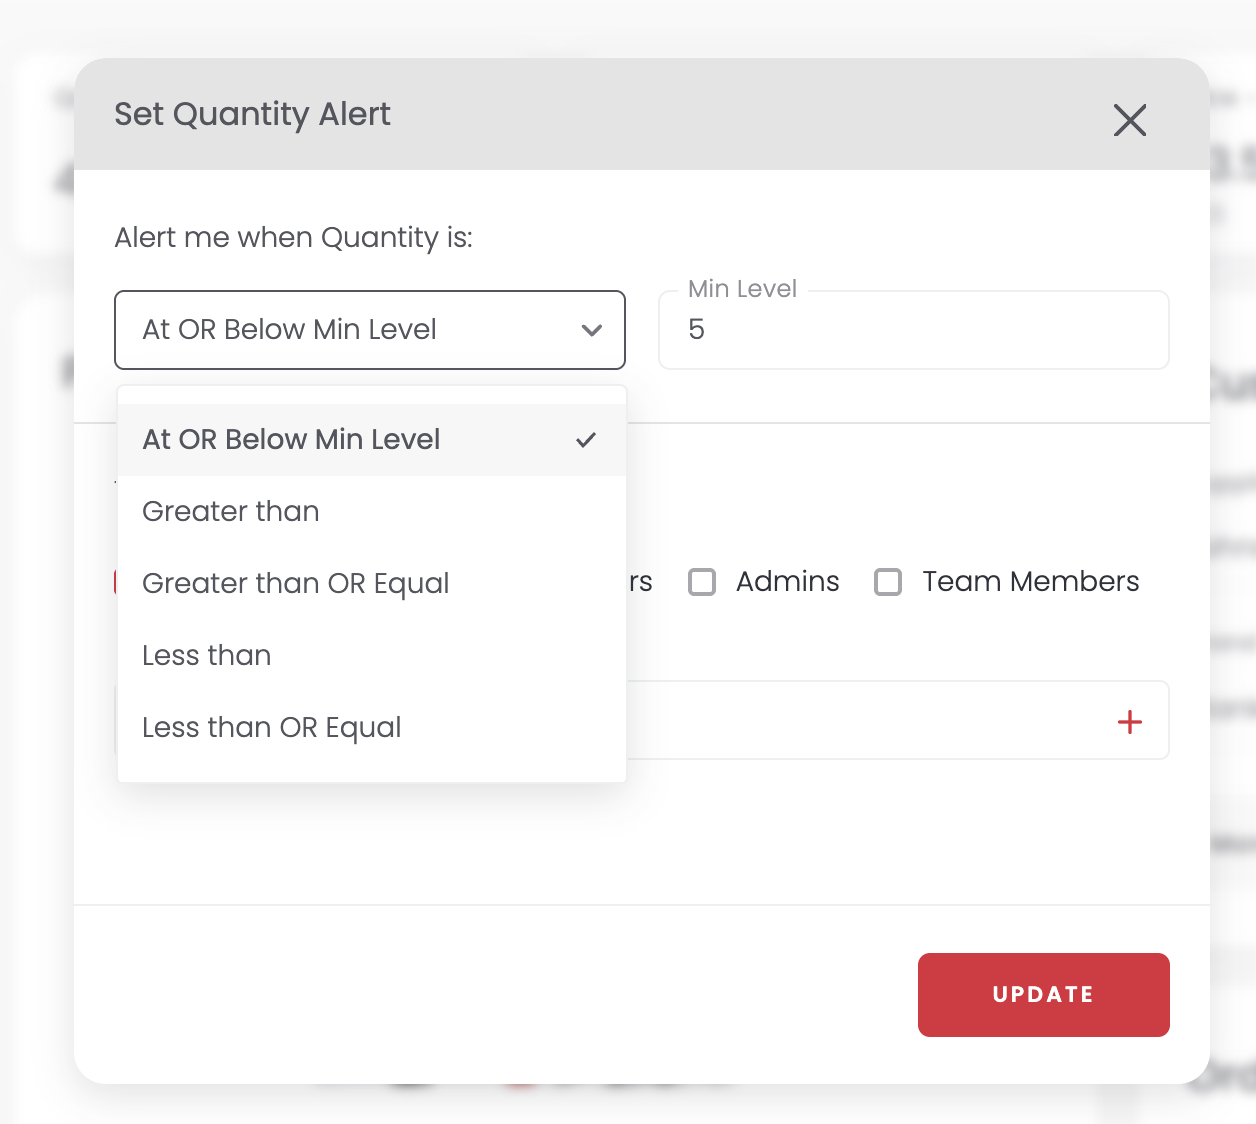This screenshot has height=1124, width=1256.
Task: Collapse the dropdown using its chevron arrow
Action: tap(592, 330)
